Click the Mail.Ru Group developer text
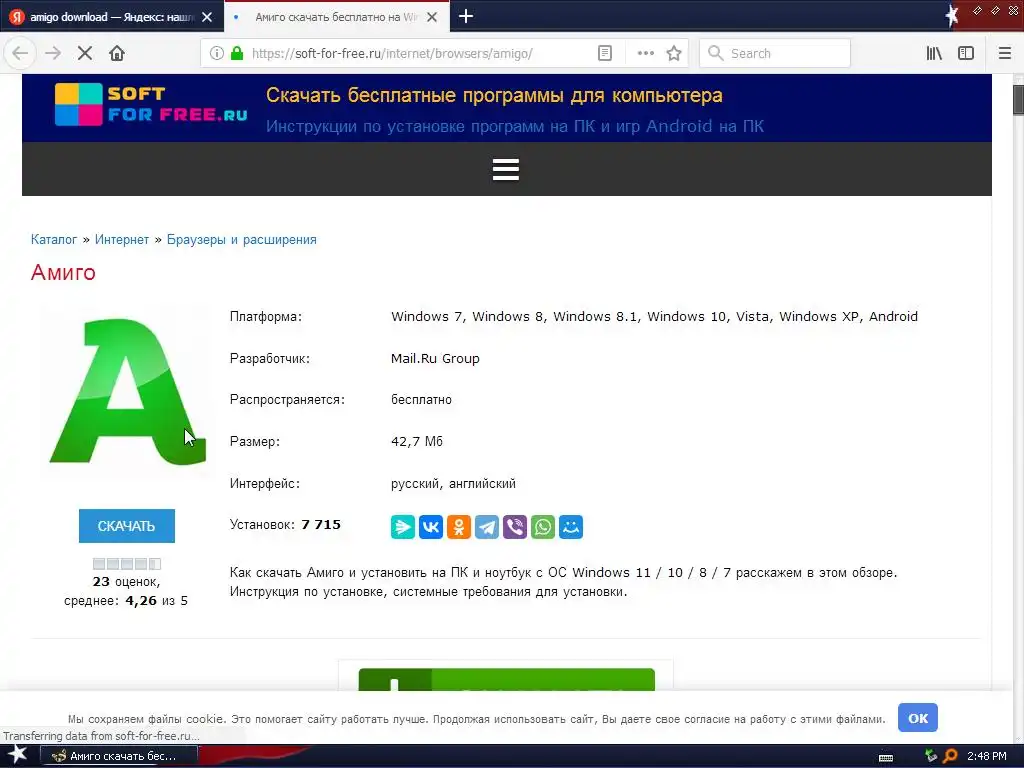The width and height of the screenshot is (1024, 768). pos(435,359)
